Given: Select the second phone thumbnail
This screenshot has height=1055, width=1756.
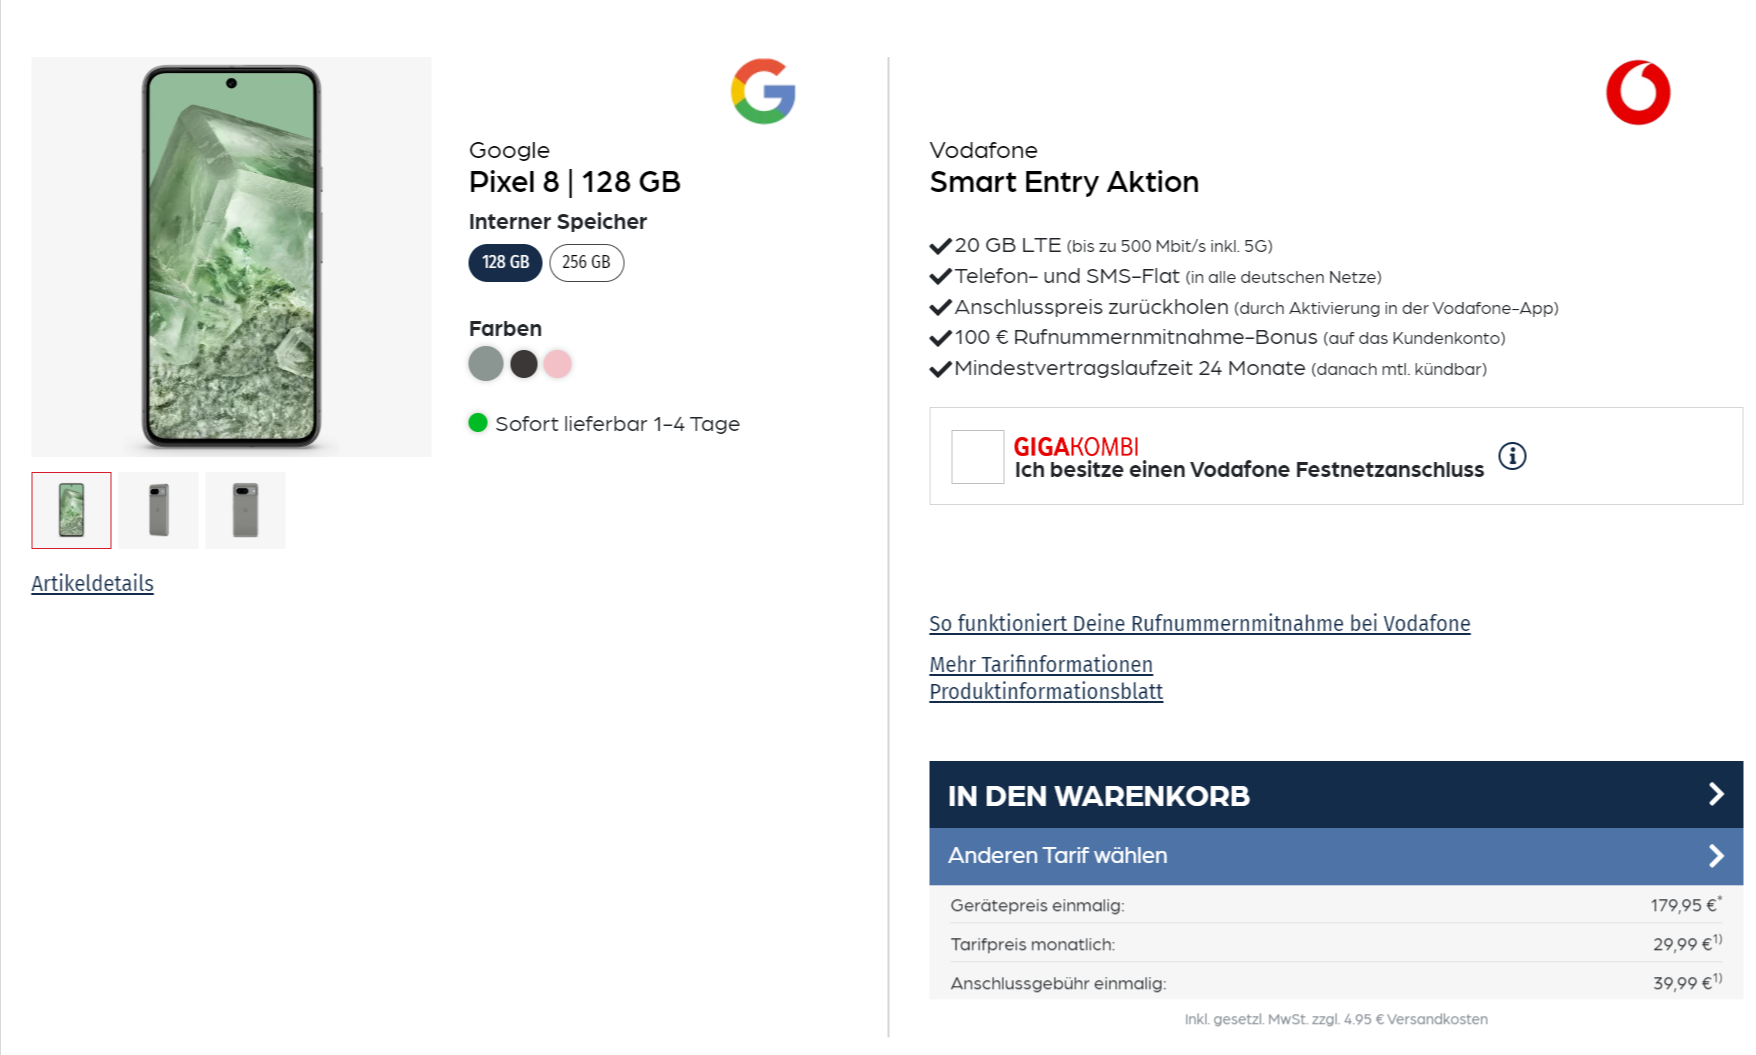Looking at the screenshot, I should [158, 510].
